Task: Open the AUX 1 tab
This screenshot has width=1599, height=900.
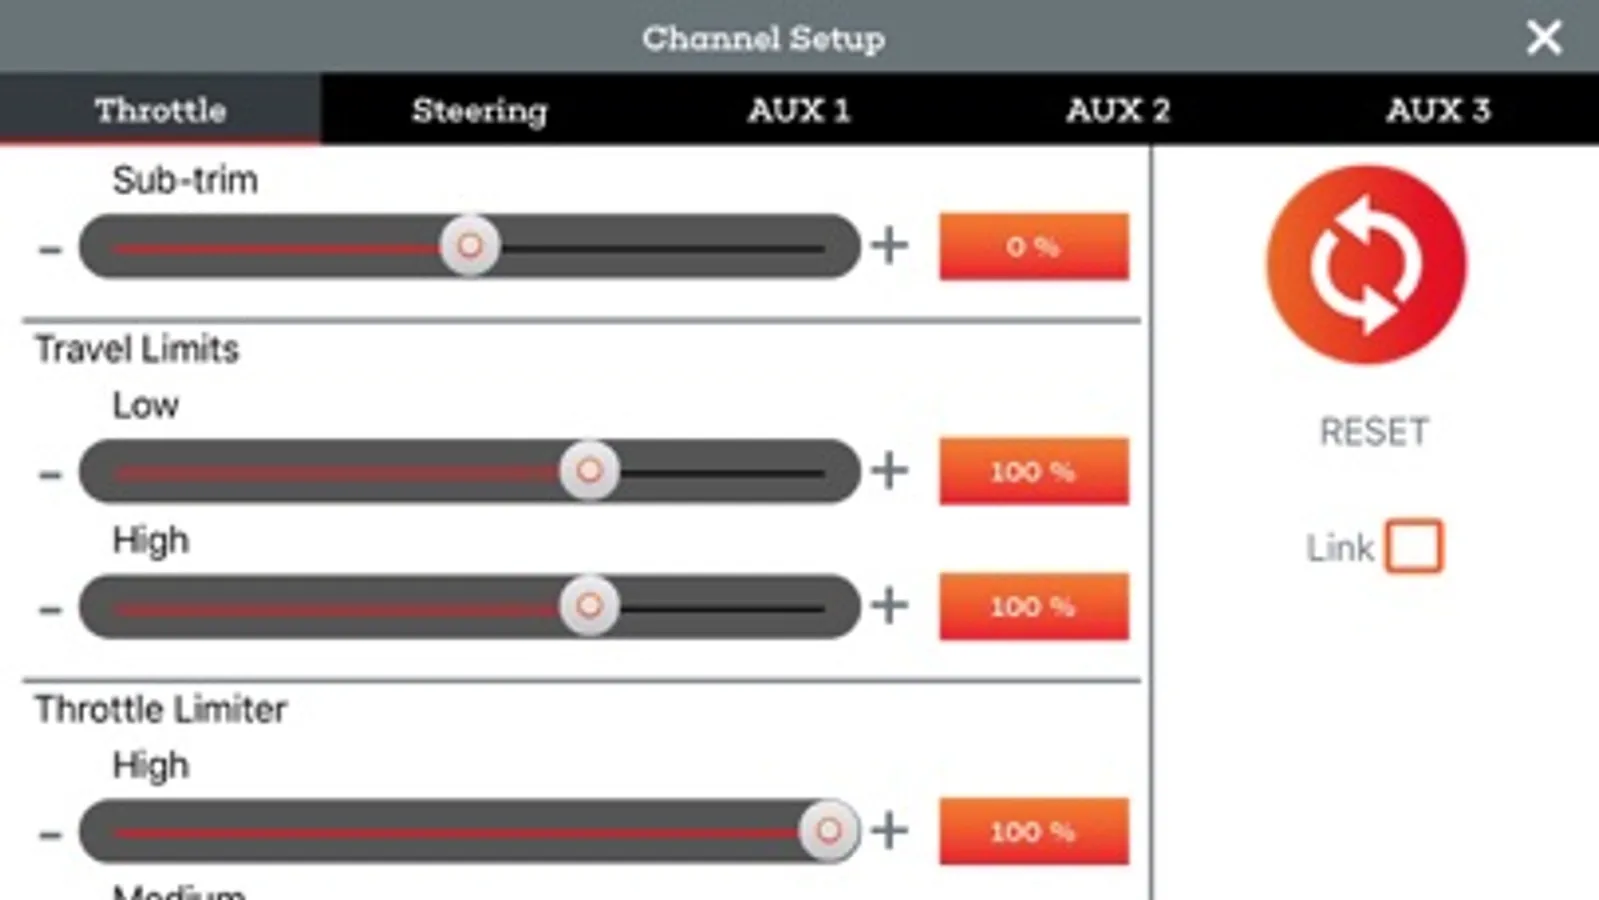Action: [799, 109]
